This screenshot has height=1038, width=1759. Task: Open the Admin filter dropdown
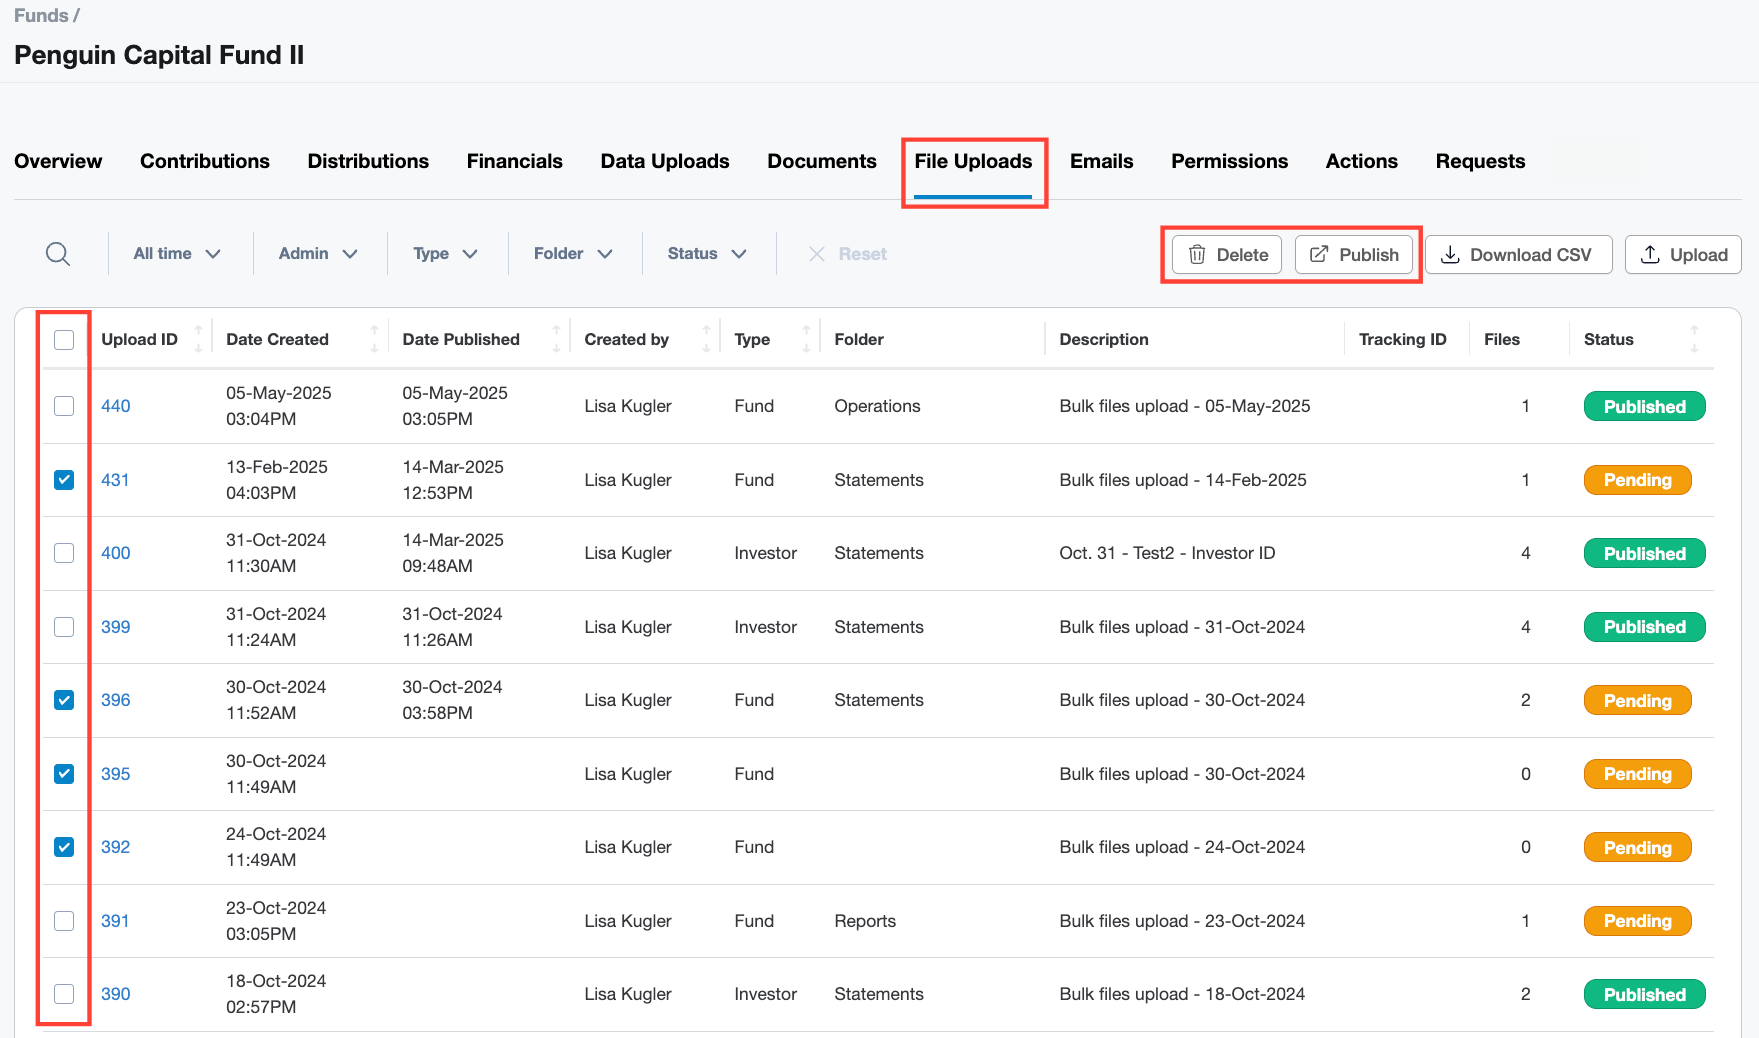tap(318, 254)
